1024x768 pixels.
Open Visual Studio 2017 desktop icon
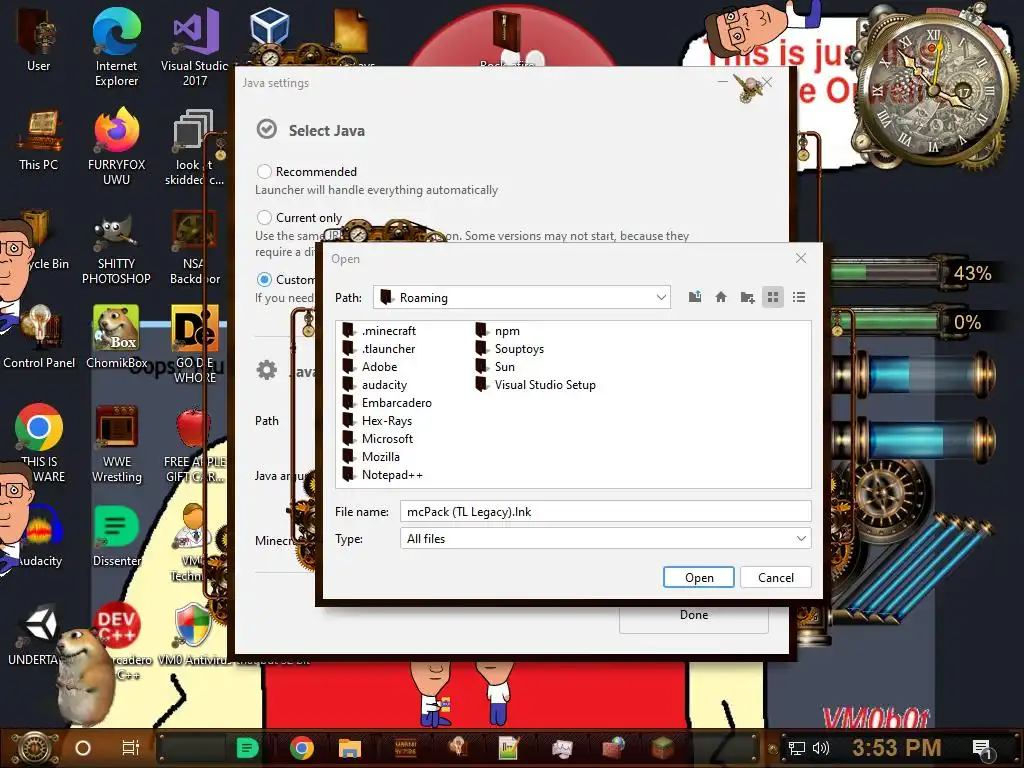[x=195, y=47]
